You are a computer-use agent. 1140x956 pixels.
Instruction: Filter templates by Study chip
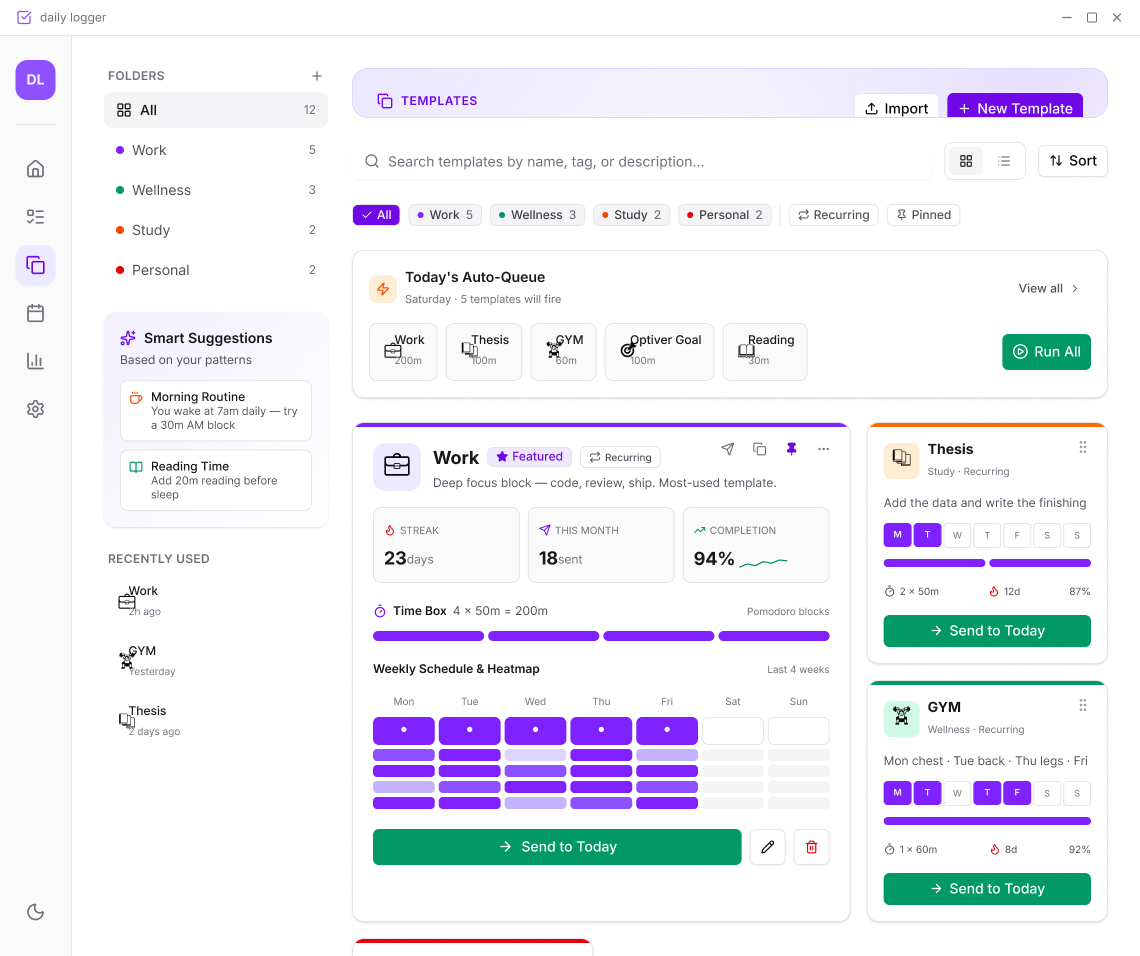pyautogui.click(x=631, y=214)
